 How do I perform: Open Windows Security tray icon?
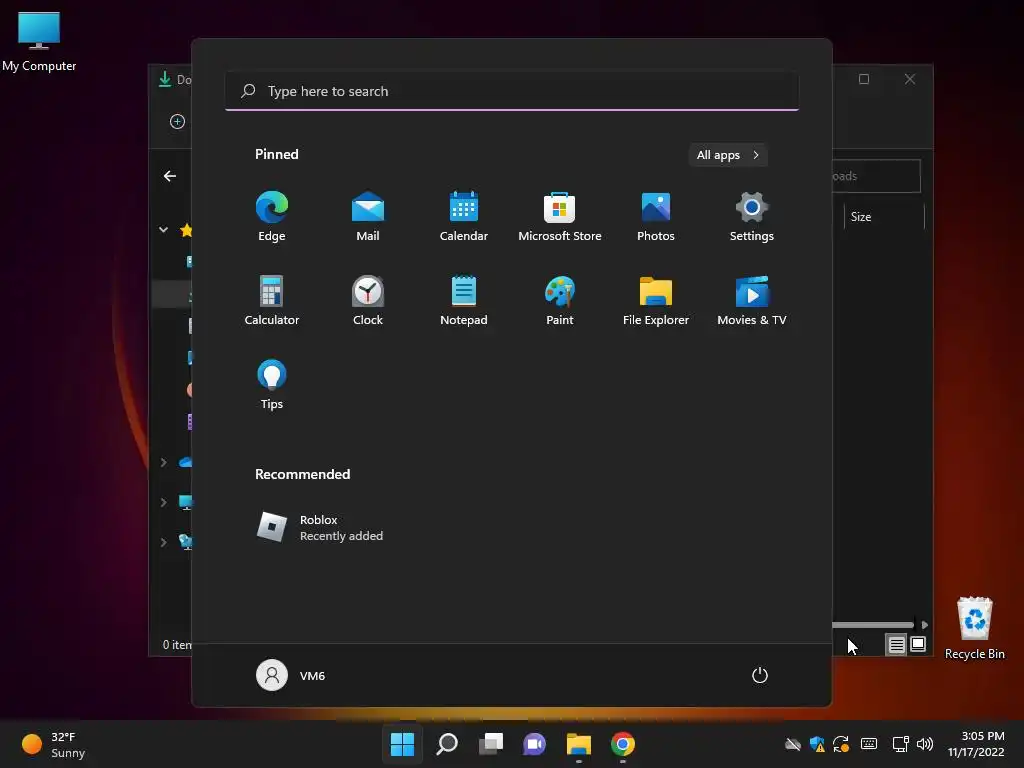[817, 744]
